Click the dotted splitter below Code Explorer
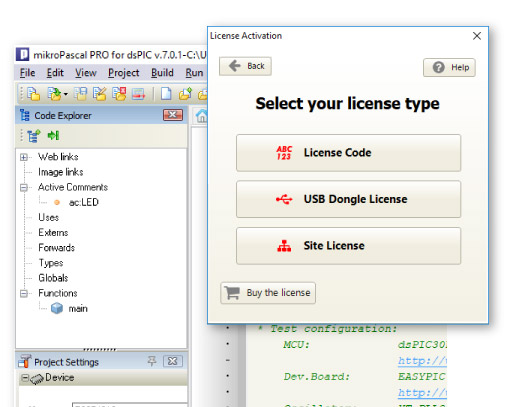This screenshot has height=407, width=517. 100,349
